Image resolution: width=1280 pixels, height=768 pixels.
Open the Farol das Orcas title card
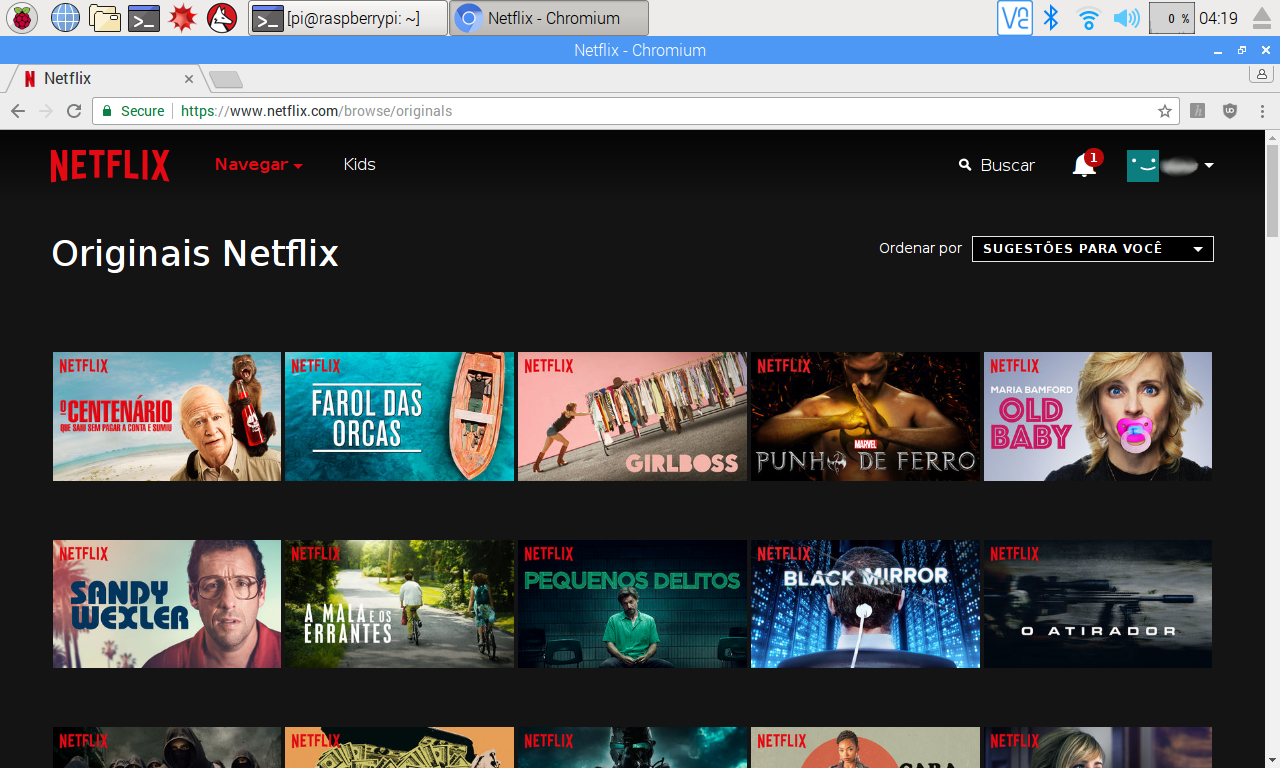400,416
